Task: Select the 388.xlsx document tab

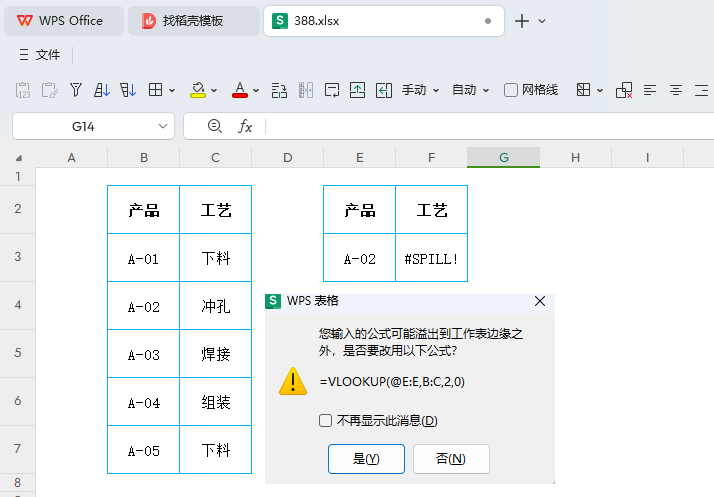Action: pyautogui.click(x=384, y=21)
